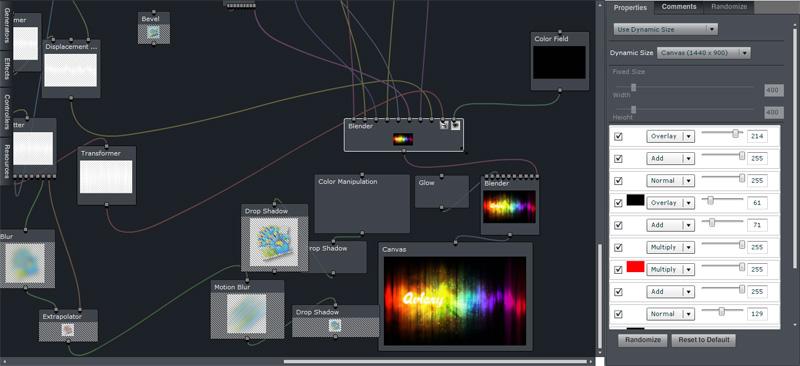Click the Fixed Size Width slider
The image size is (800, 366).
tap(685, 87)
